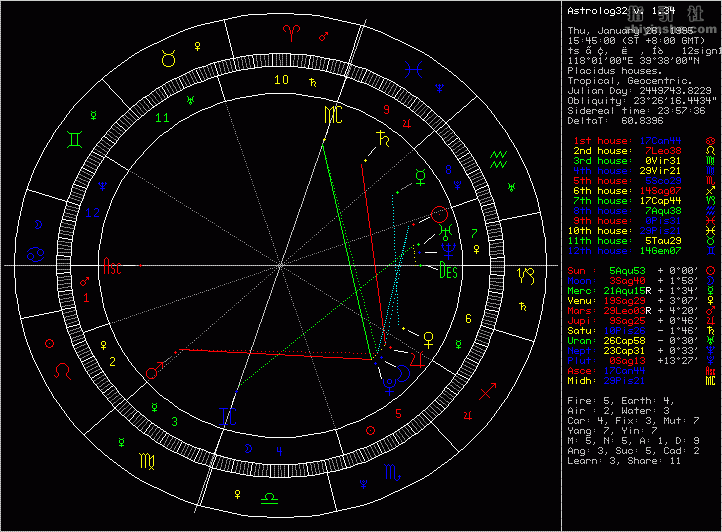Select the '7th house: 17Cap44' row
The image size is (722, 532).
click(x=644, y=201)
